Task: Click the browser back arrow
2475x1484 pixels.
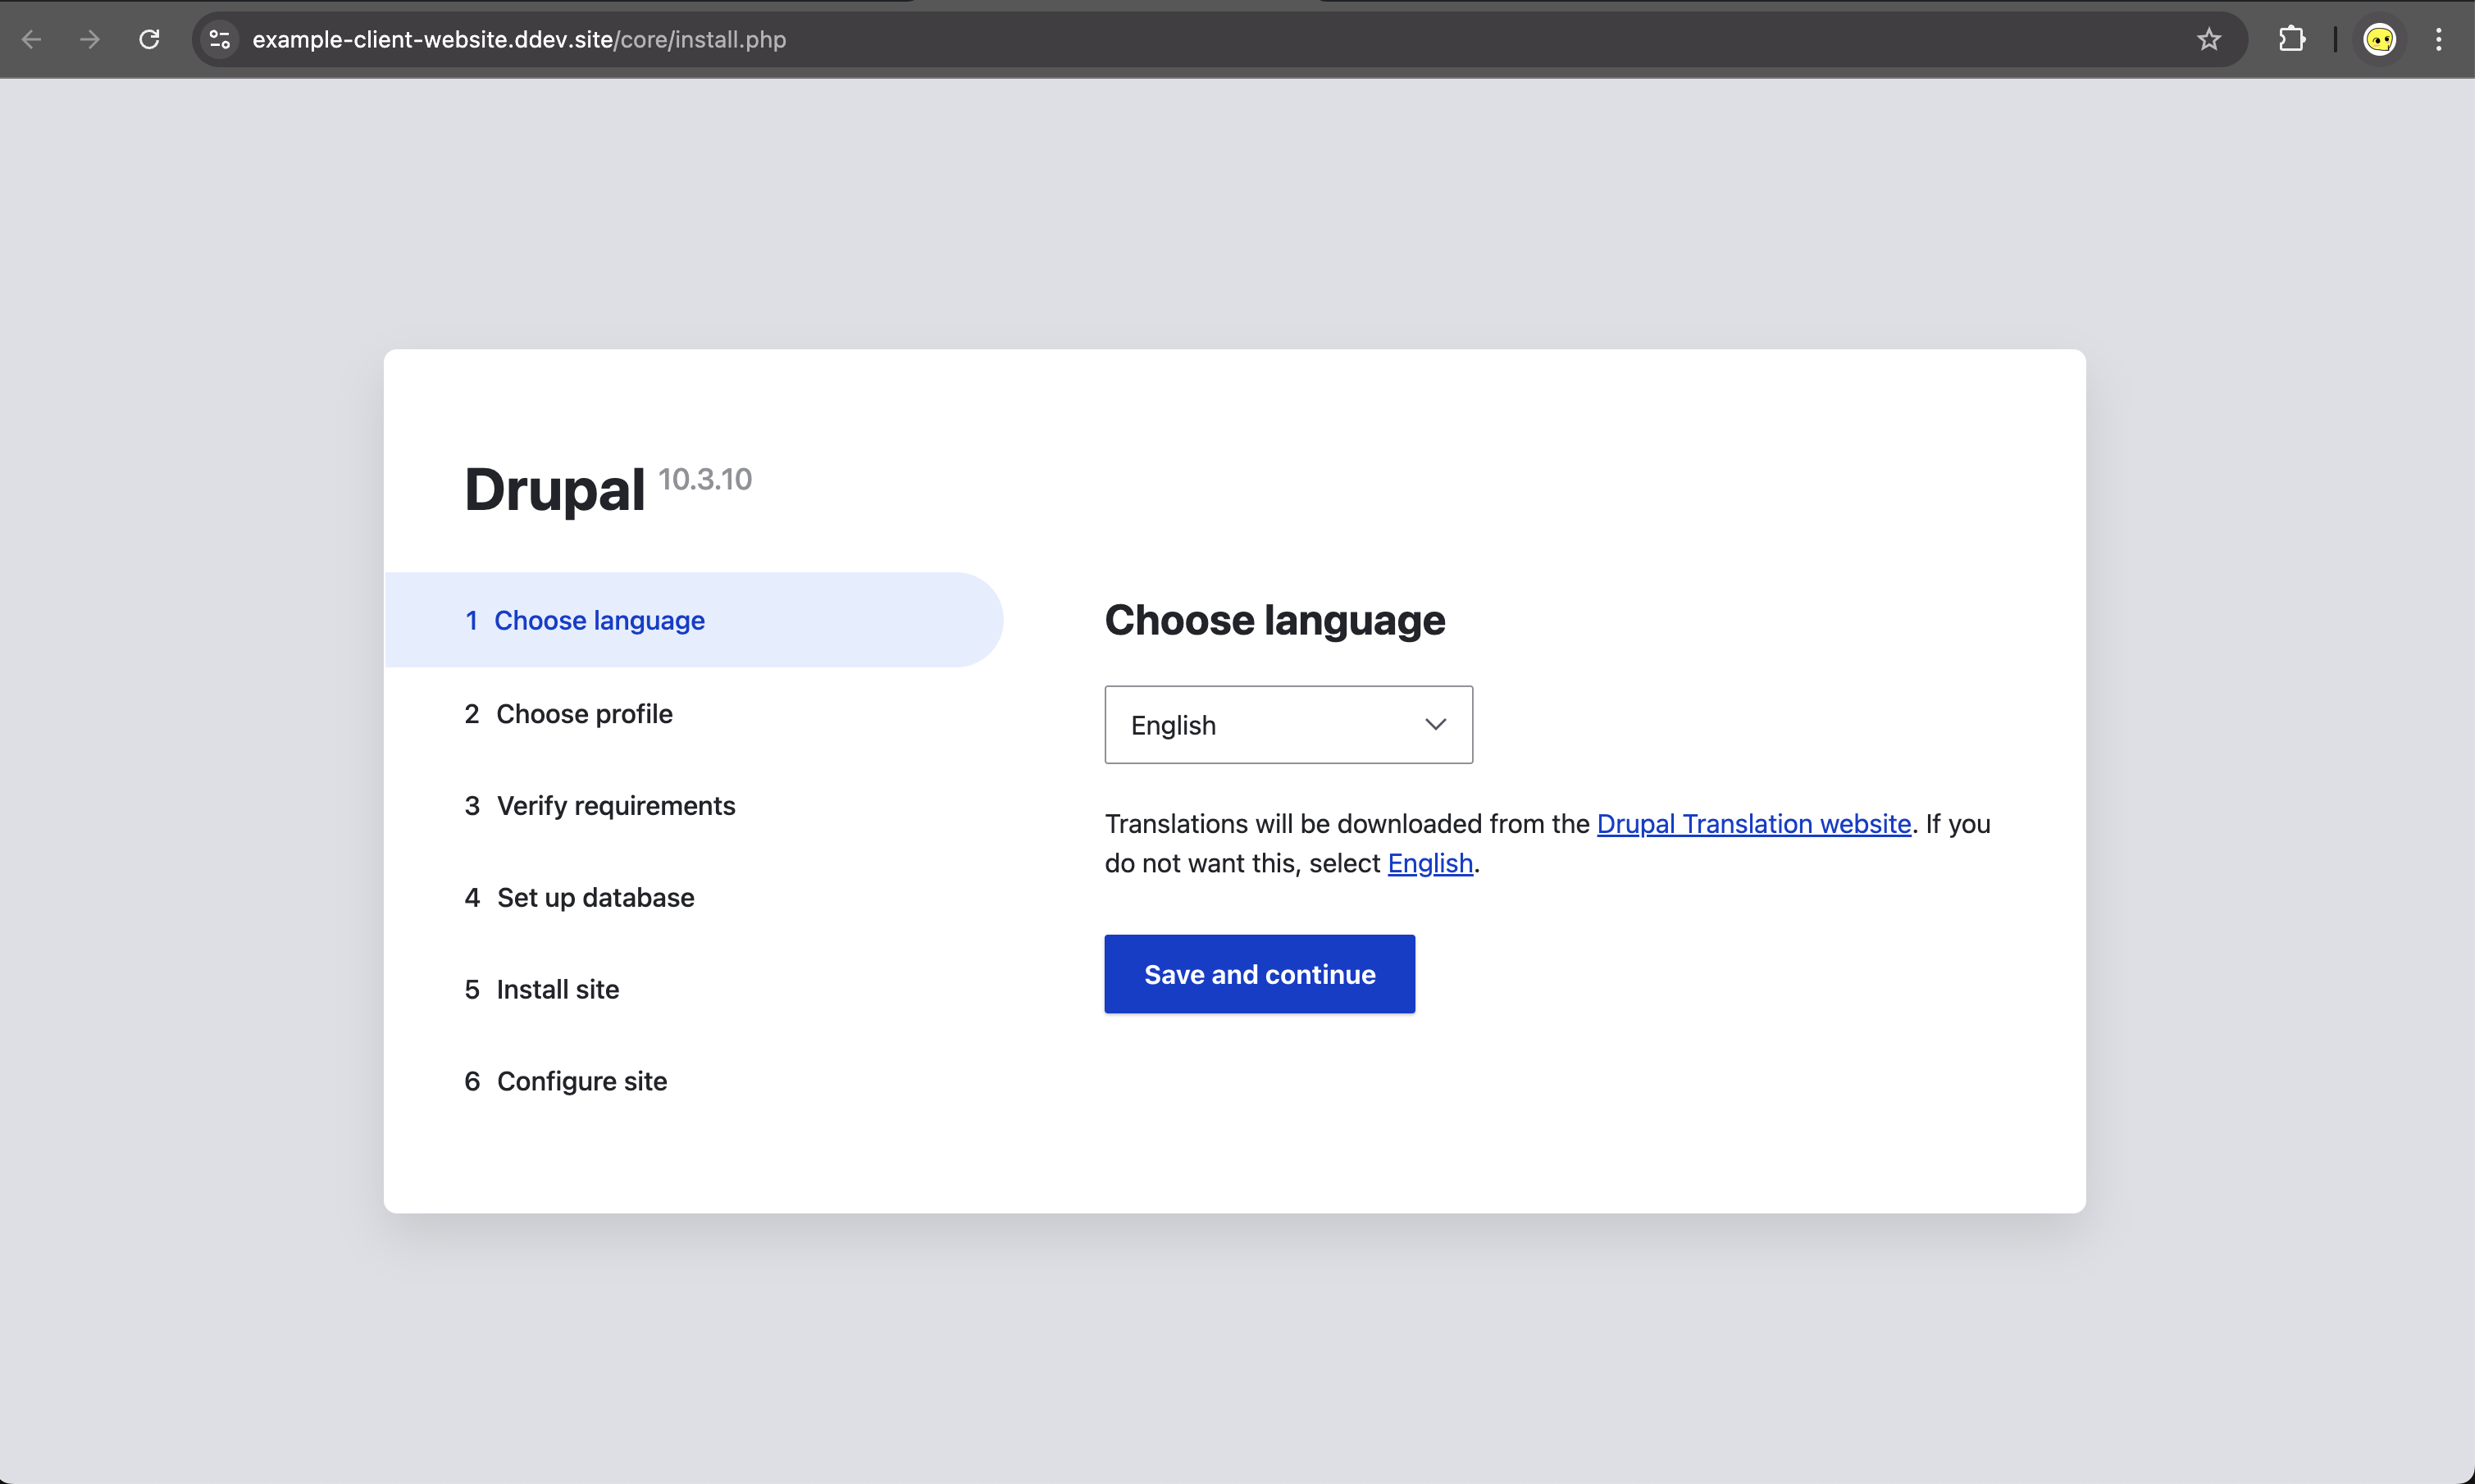Action: [x=32, y=39]
